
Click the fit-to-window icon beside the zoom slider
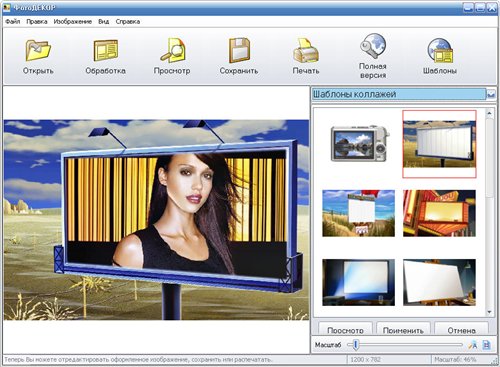(x=472, y=345)
